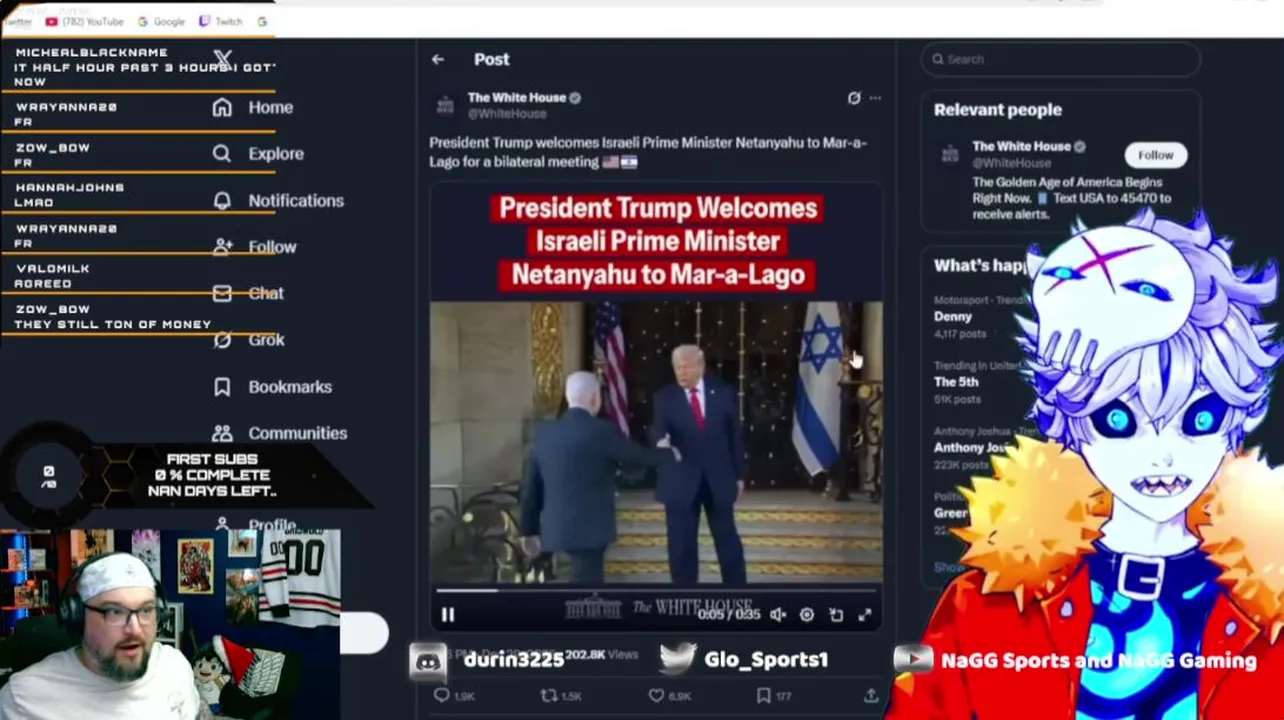The image size is (1284, 720).
Task: Go back using the Post back arrow
Action: click(437, 59)
